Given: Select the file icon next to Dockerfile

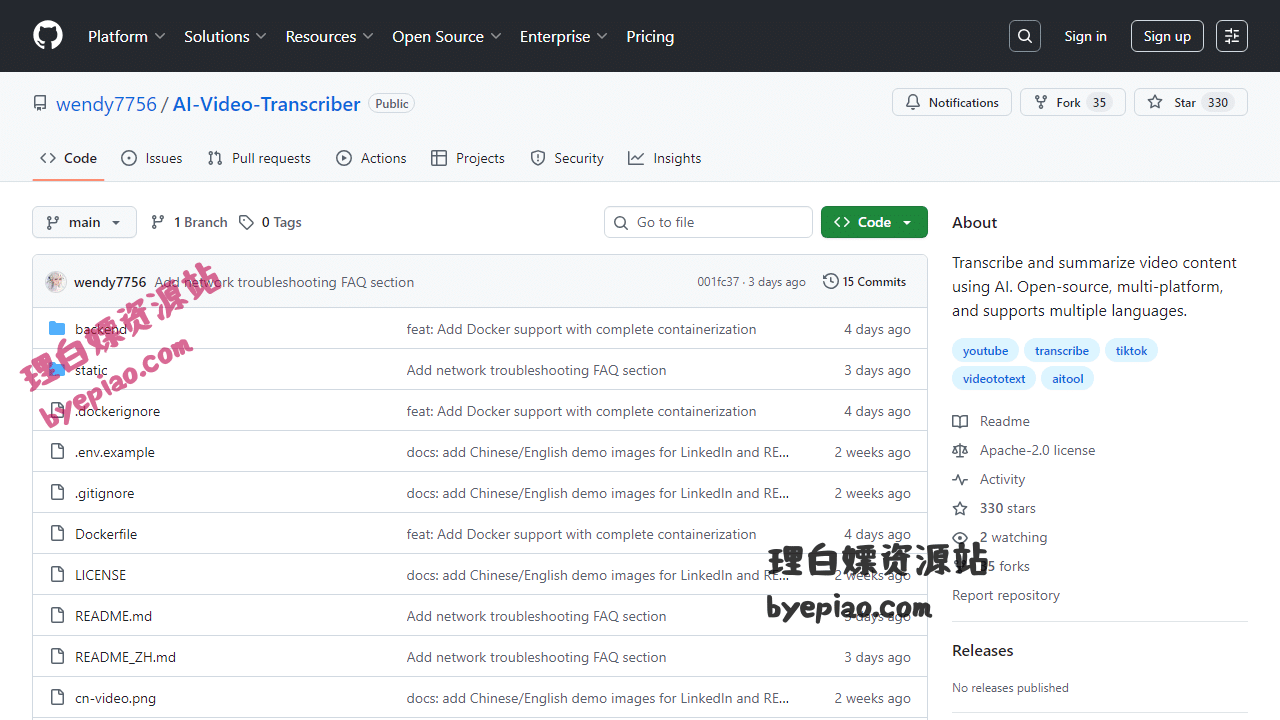Looking at the screenshot, I should 57,534.
